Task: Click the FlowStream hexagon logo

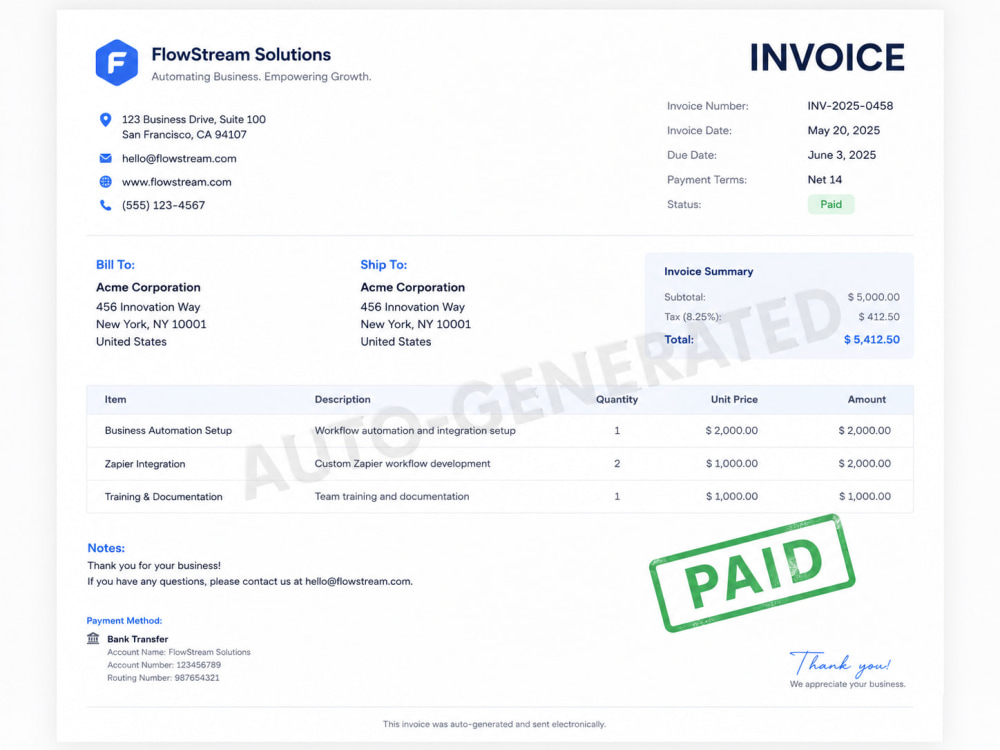Action: click(x=117, y=62)
